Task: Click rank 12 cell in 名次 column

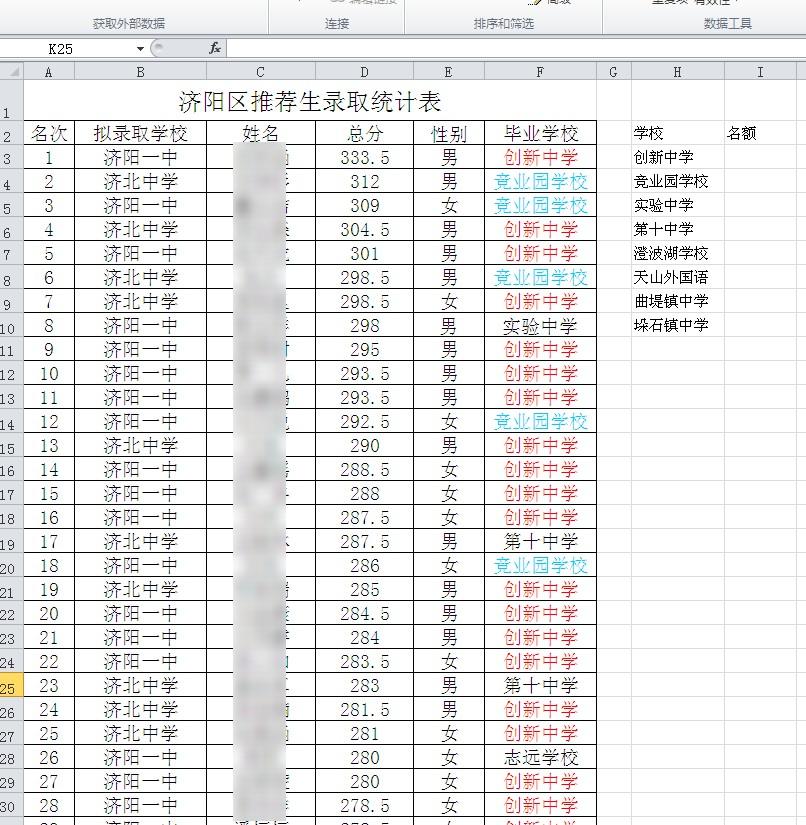Action: tap(49, 421)
